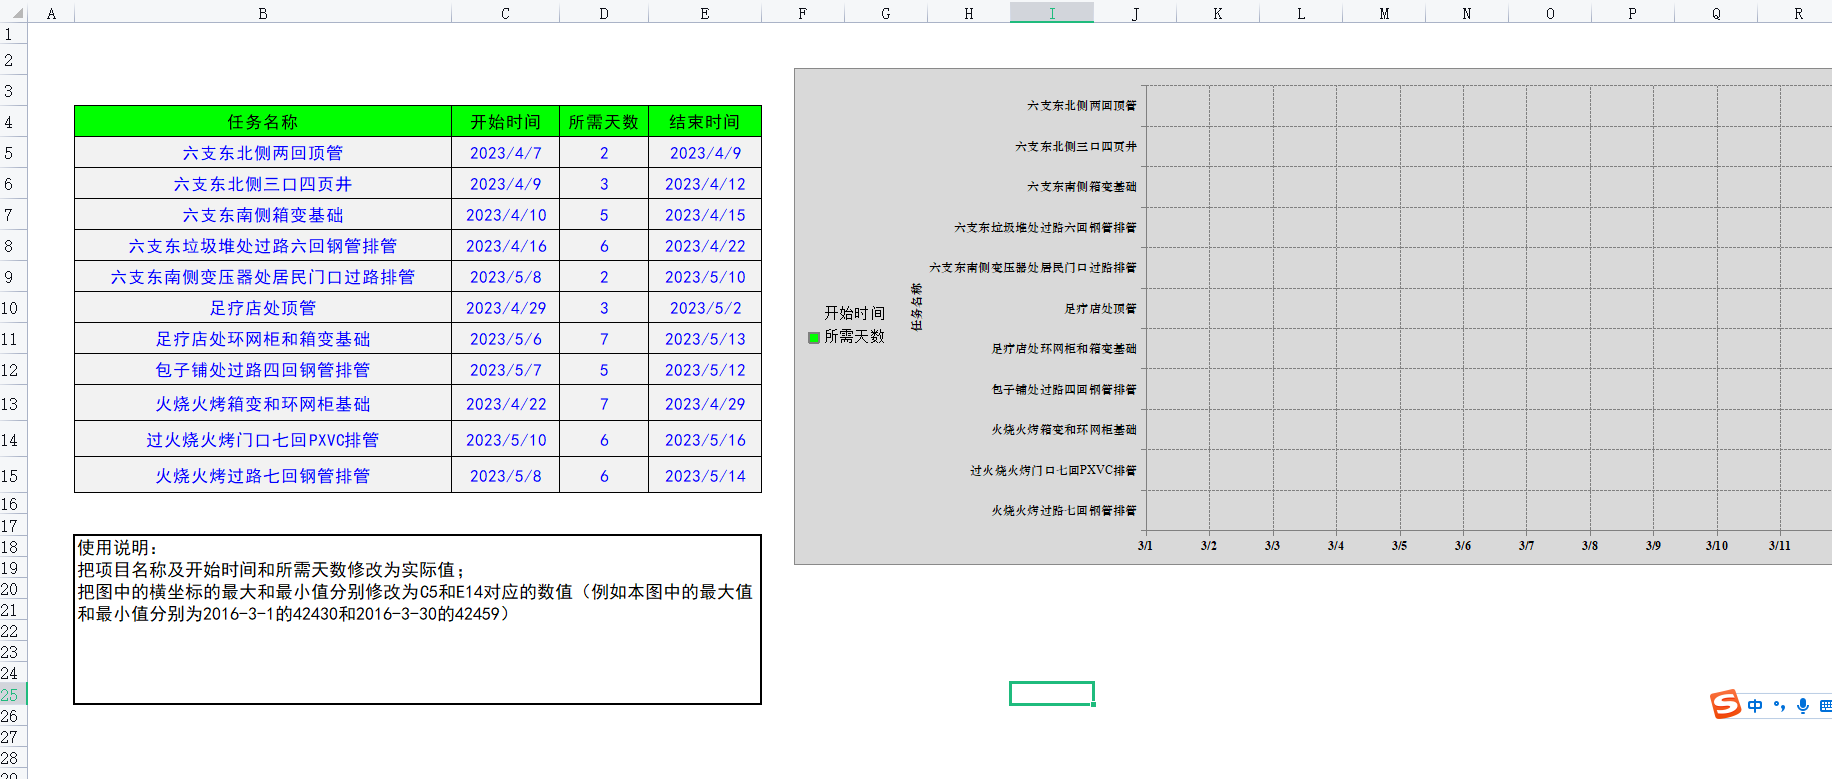Select the chart plot area grid
This screenshot has height=779, width=1832.
pos(1488,308)
